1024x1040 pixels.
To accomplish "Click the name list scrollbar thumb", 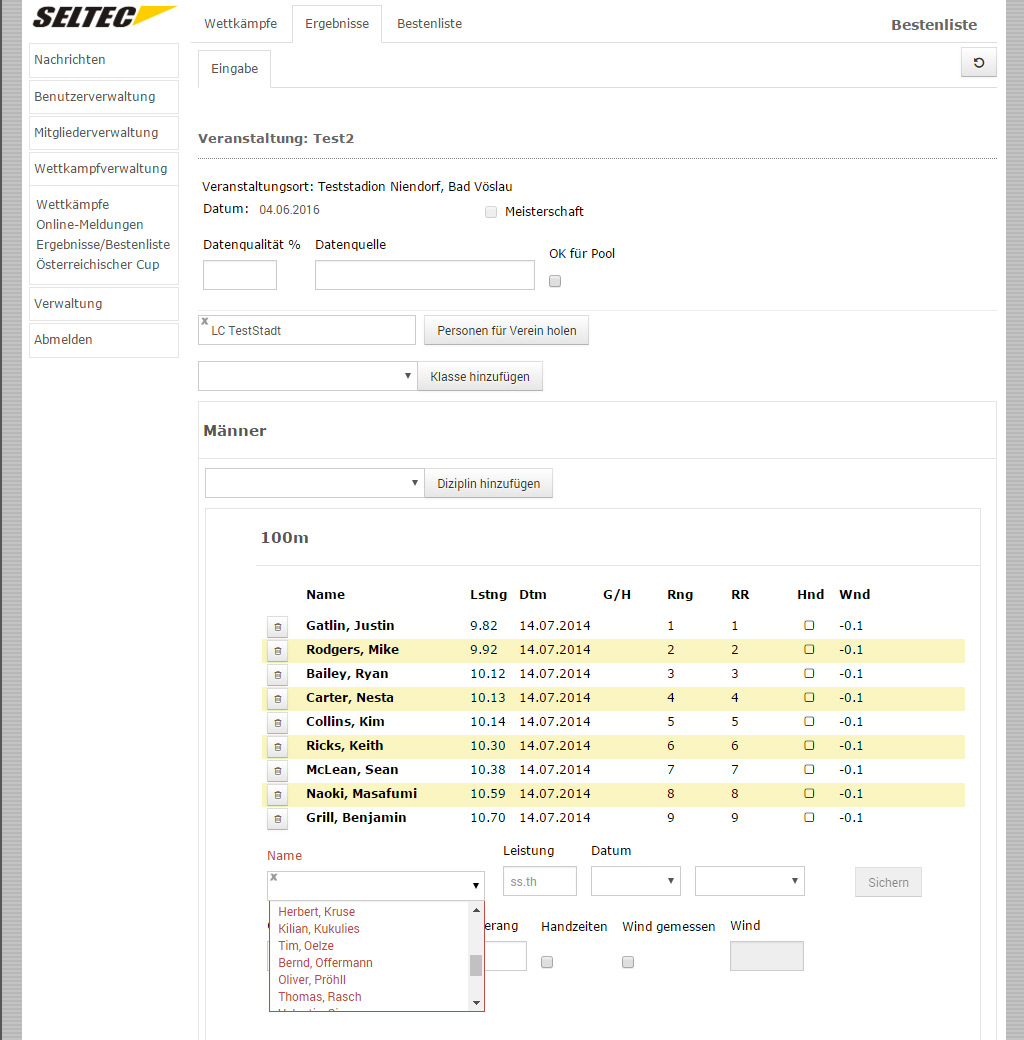I will coord(476,964).
